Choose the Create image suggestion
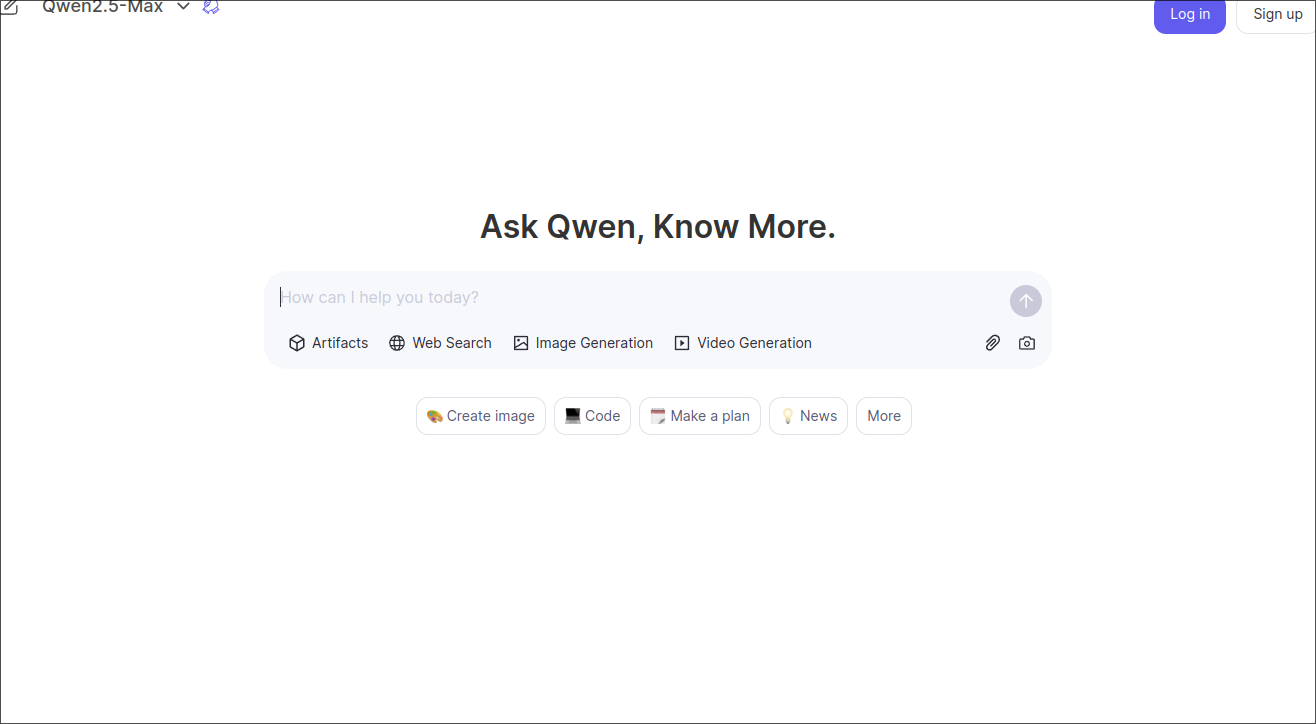The image size is (1316, 724). [481, 416]
